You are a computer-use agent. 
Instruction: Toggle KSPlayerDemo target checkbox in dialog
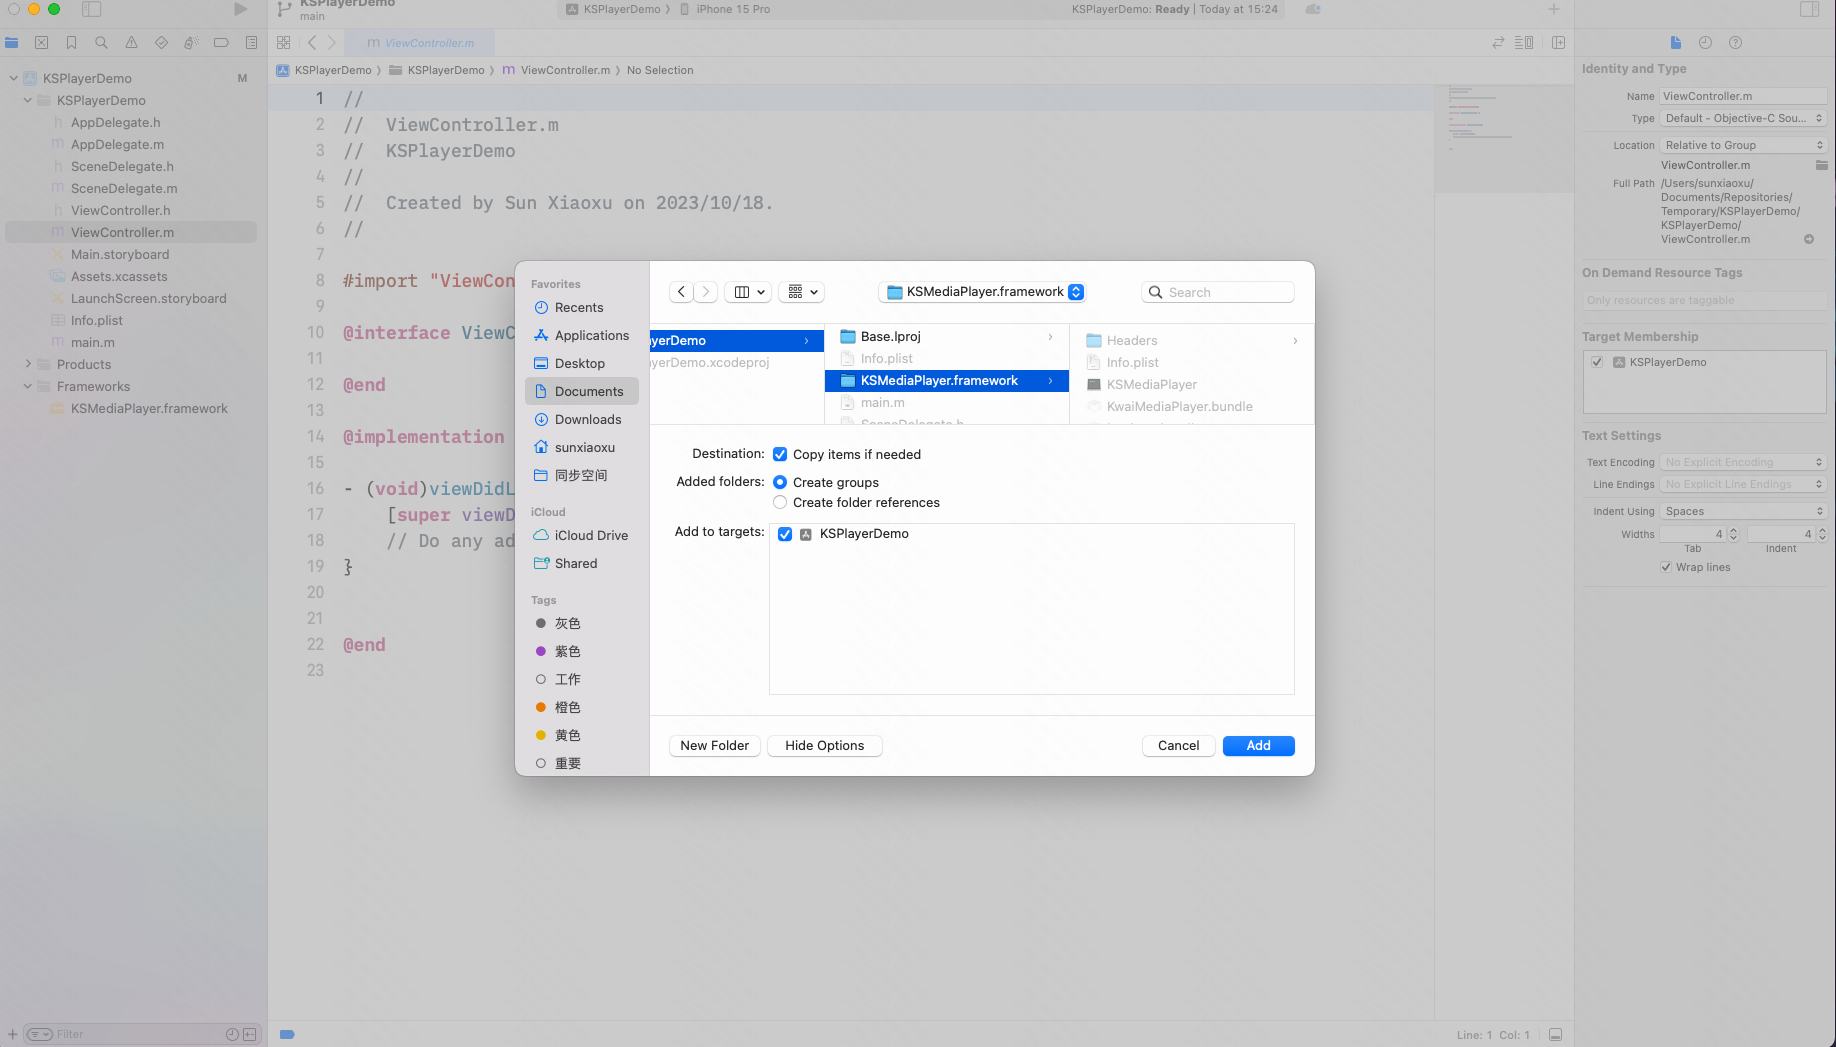click(x=785, y=534)
